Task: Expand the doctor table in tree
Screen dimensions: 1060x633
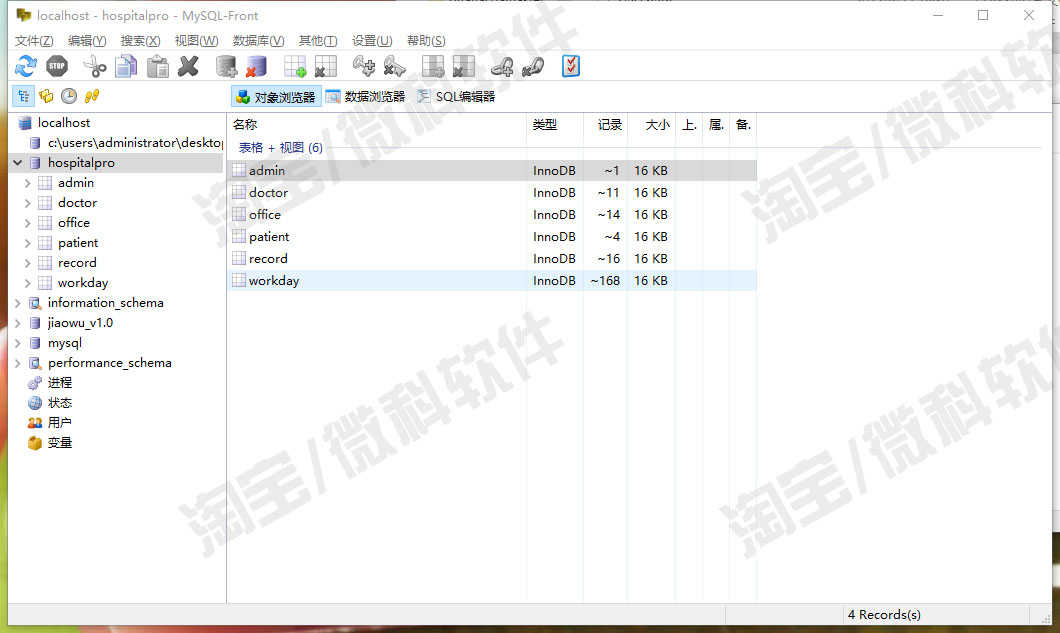Action: pyautogui.click(x=28, y=203)
